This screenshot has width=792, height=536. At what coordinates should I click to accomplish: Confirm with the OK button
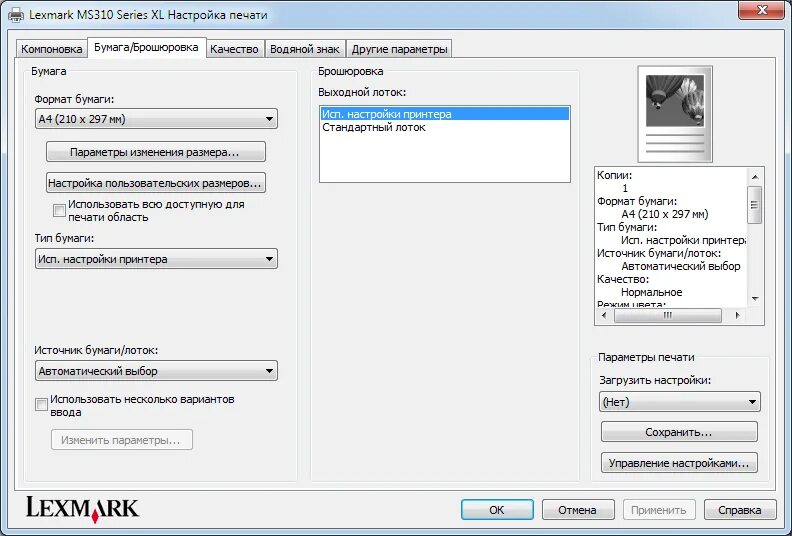pos(497,510)
